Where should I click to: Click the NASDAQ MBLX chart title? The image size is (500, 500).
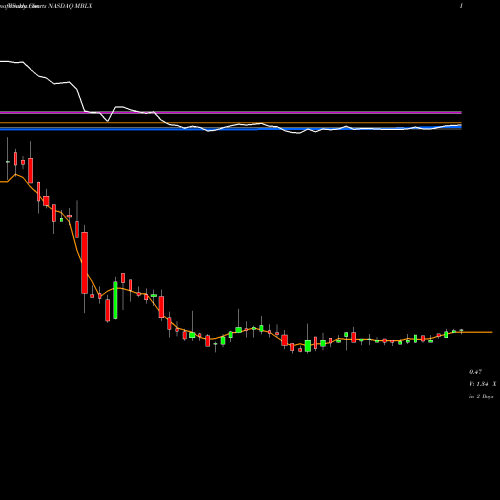(x=70, y=6)
